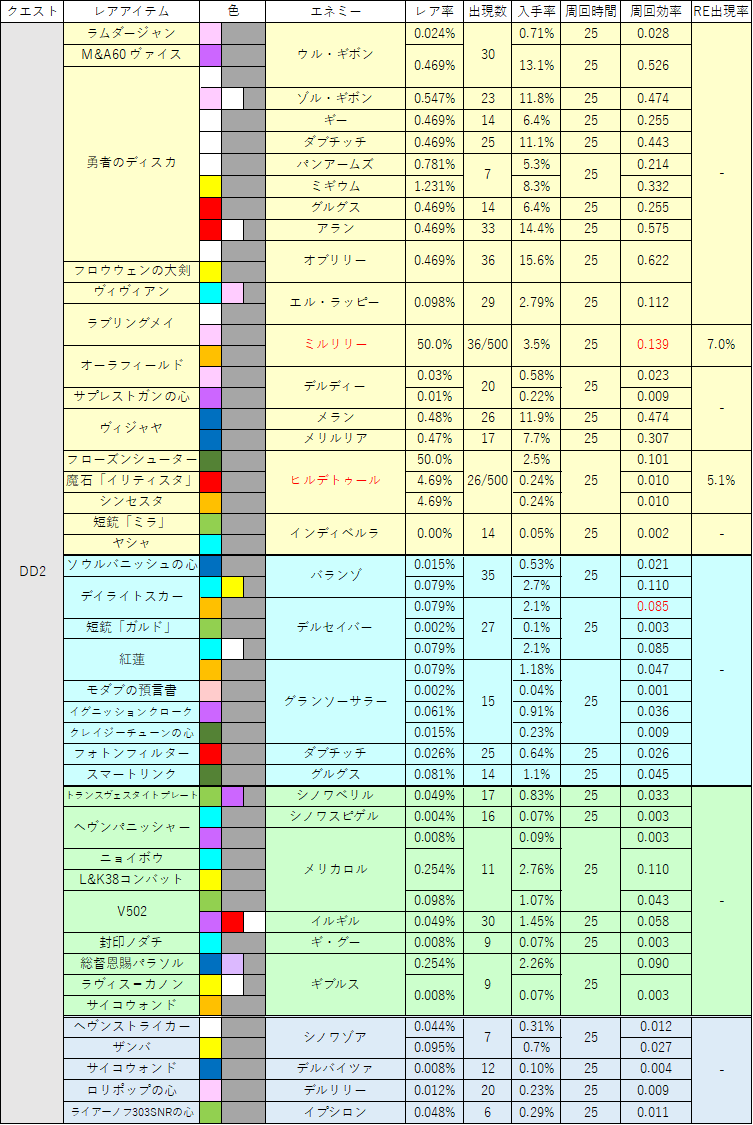The image size is (753, 1125).
Task: Click the red ミルリリー enemy name
Action: pyautogui.click(x=335, y=345)
